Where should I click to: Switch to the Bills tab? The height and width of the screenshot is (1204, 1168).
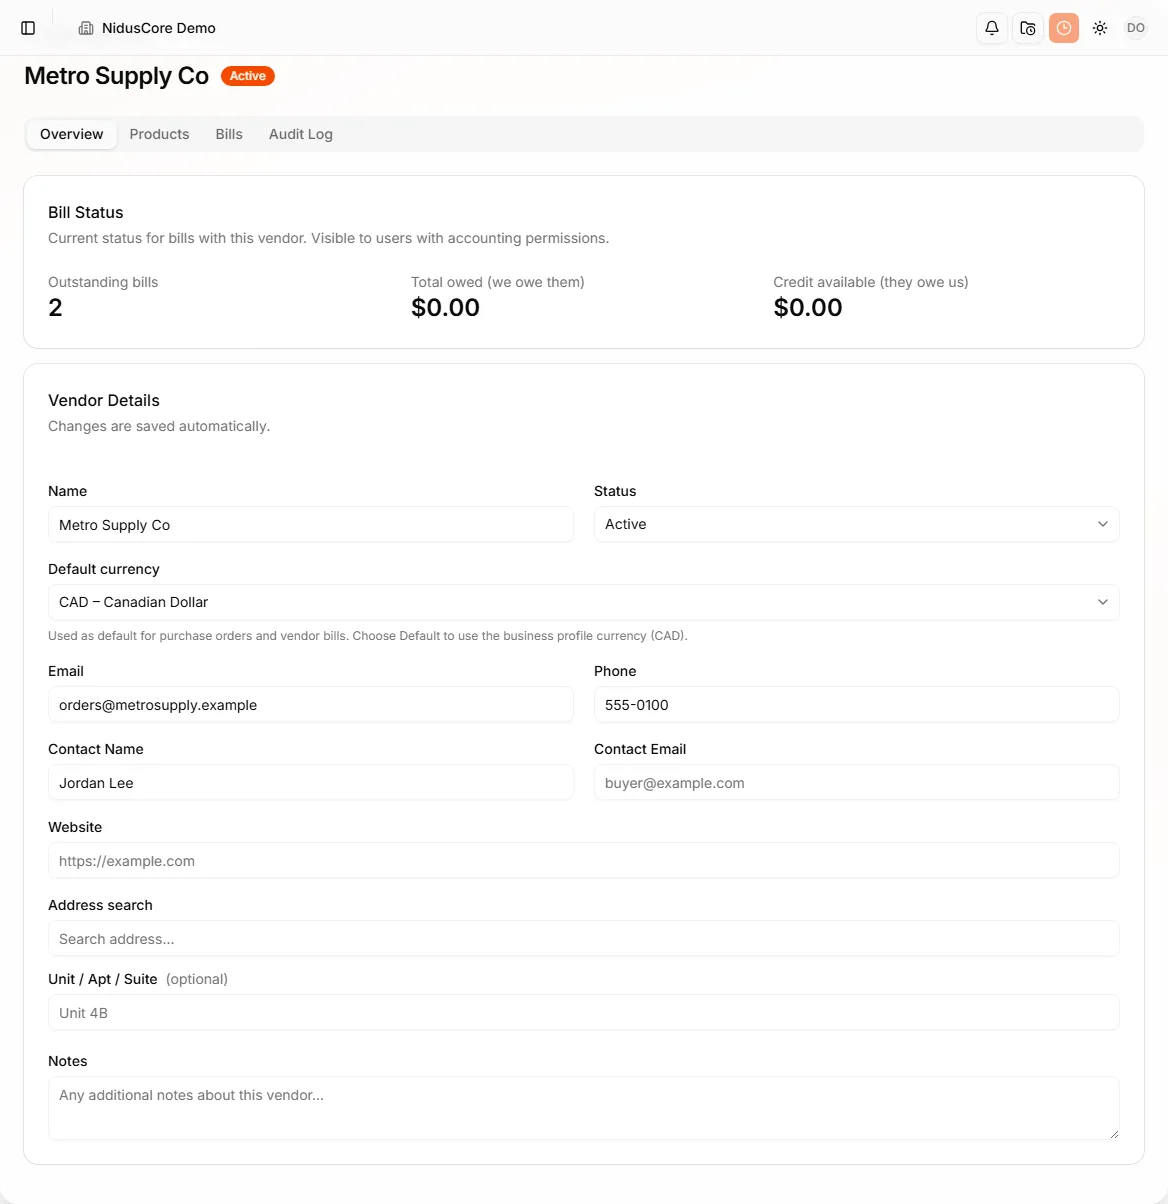(229, 134)
